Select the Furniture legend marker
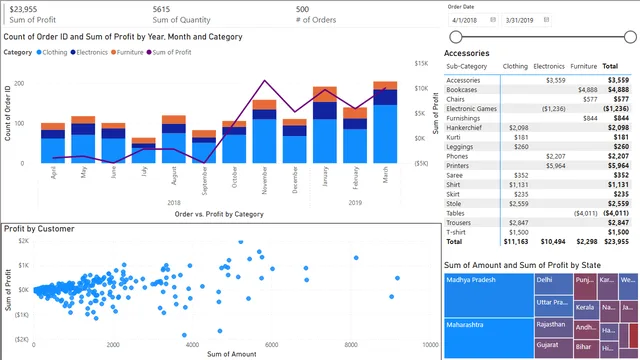The image size is (640, 360). tap(113, 52)
